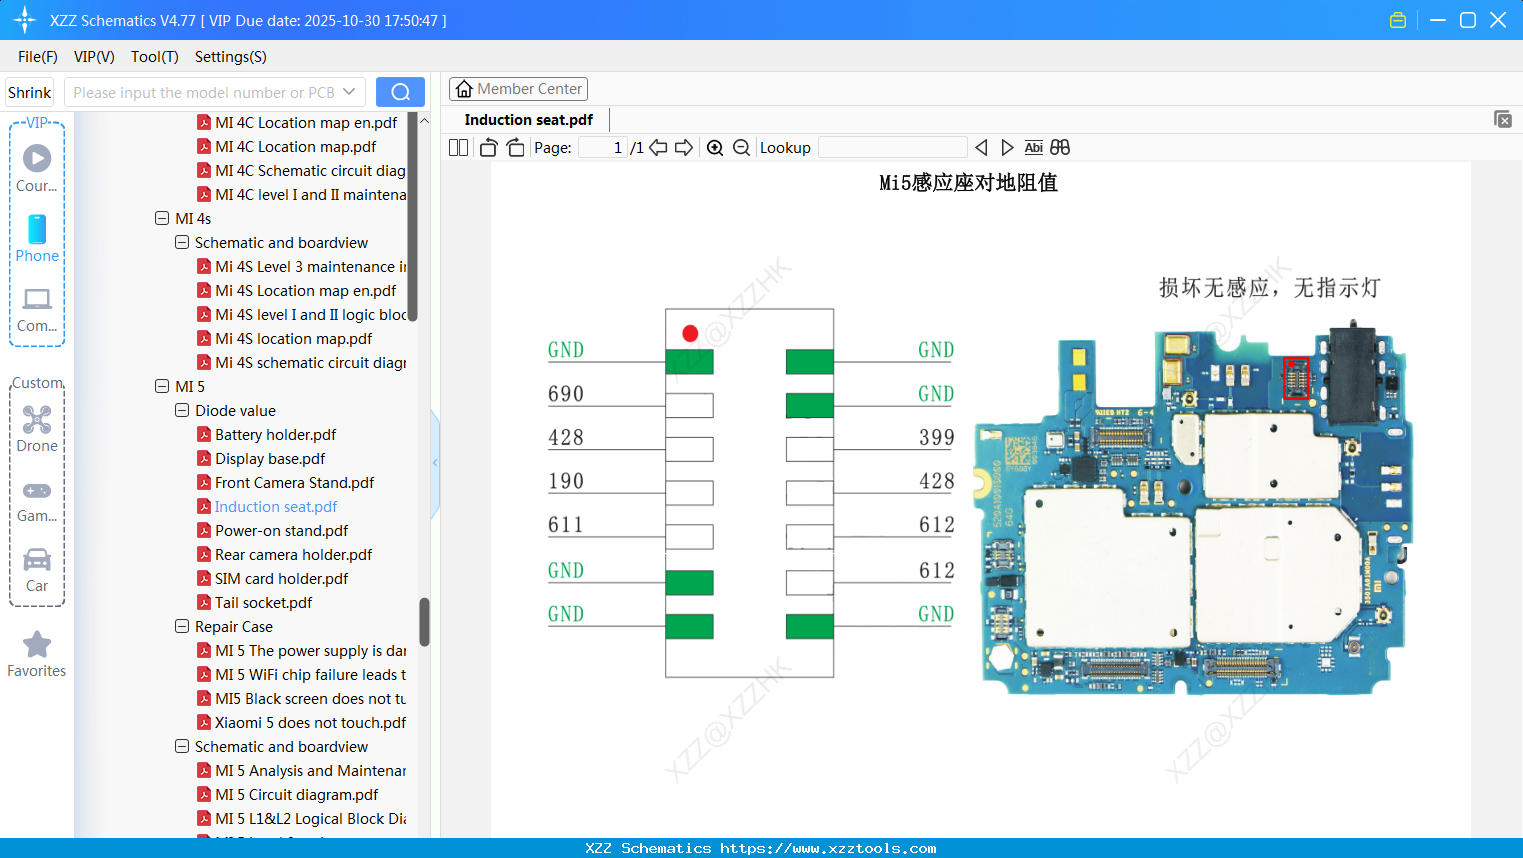The height and width of the screenshot is (858, 1523).
Task: Open the model number dropdown arrow
Action: point(349,92)
